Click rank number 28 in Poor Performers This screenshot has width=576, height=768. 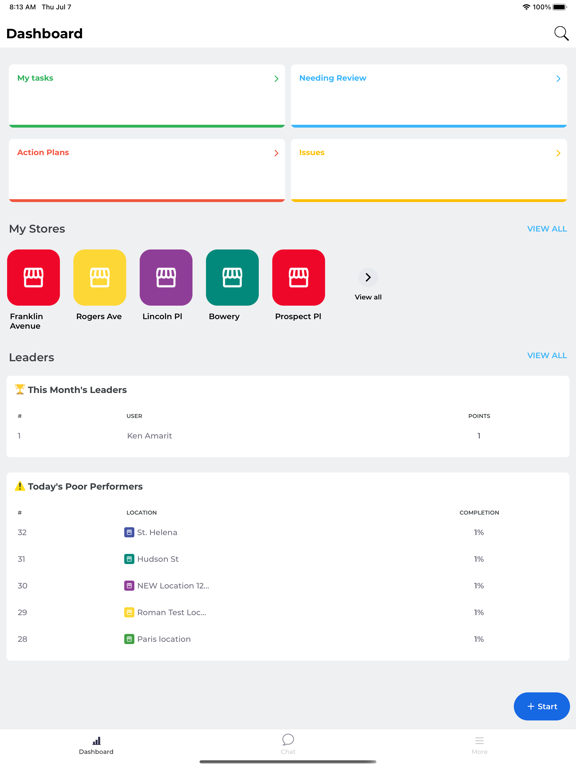click(22, 639)
